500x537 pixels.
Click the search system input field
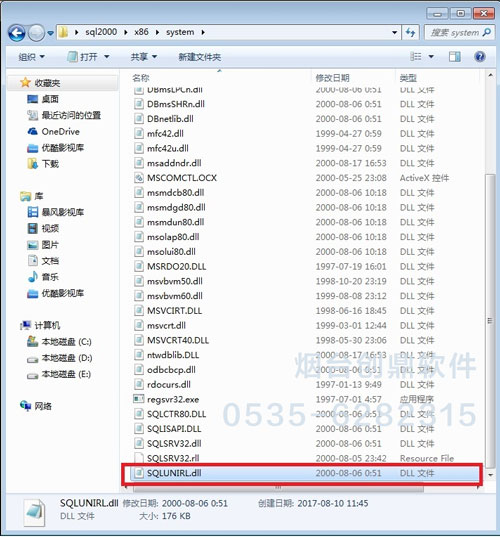pos(460,33)
